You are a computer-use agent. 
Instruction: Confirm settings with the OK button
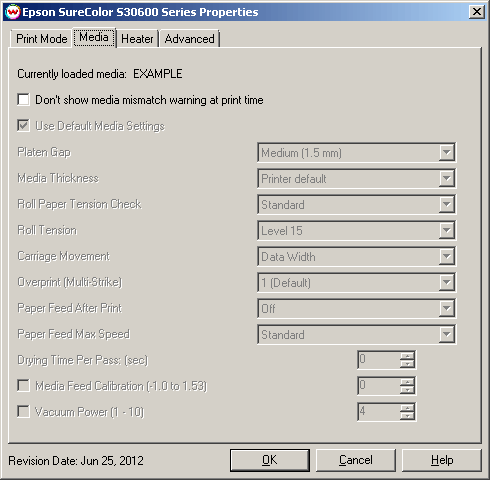tap(270, 460)
